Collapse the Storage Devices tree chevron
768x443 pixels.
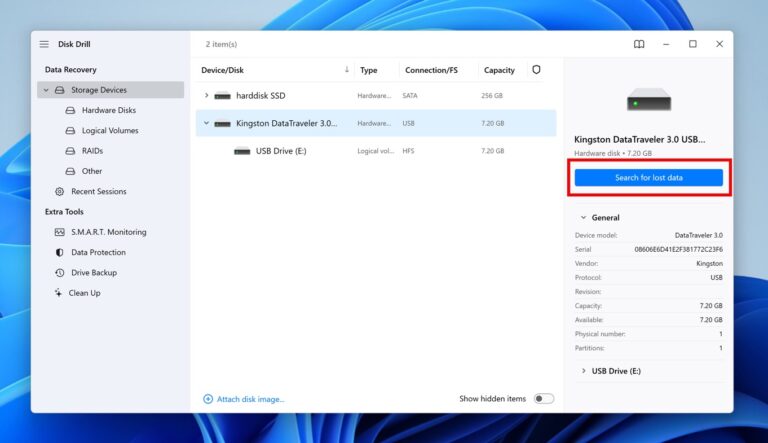point(46,90)
